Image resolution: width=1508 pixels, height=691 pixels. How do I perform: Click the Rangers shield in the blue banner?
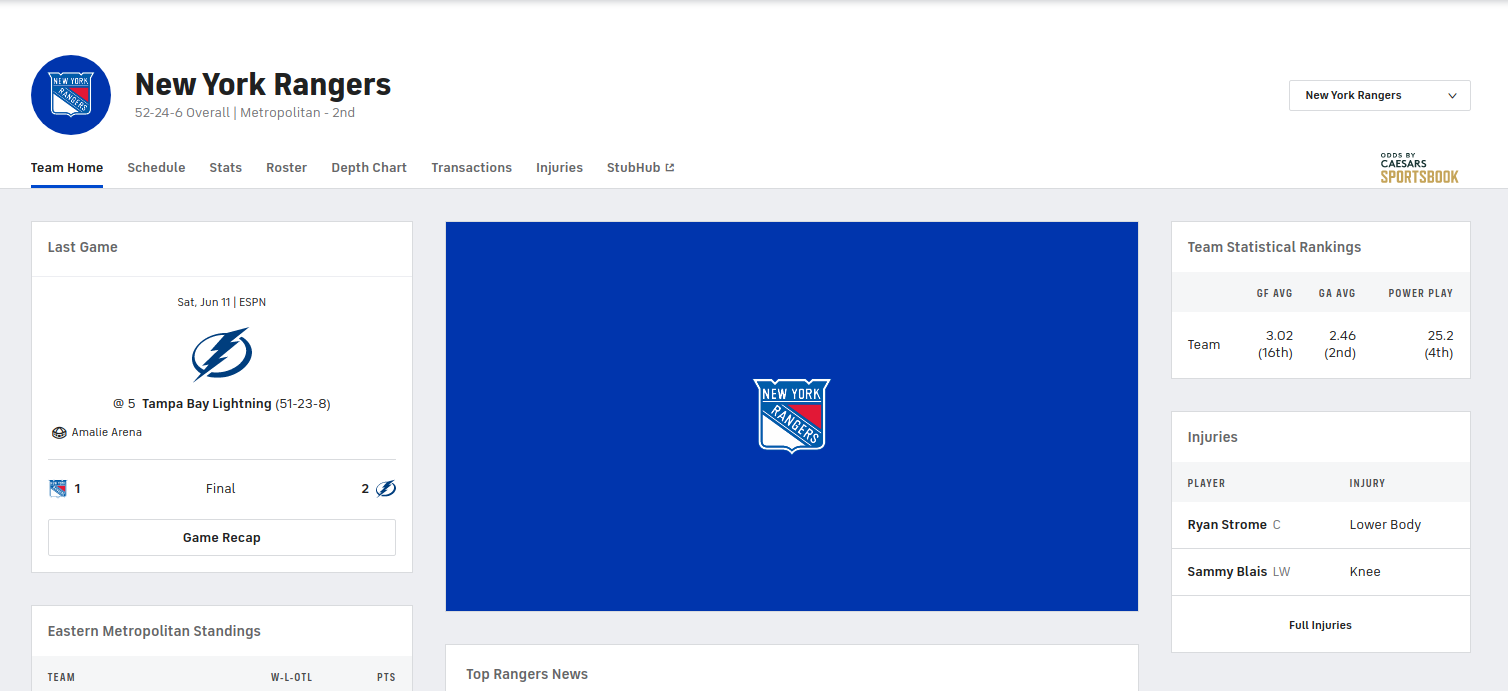point(792,415)
